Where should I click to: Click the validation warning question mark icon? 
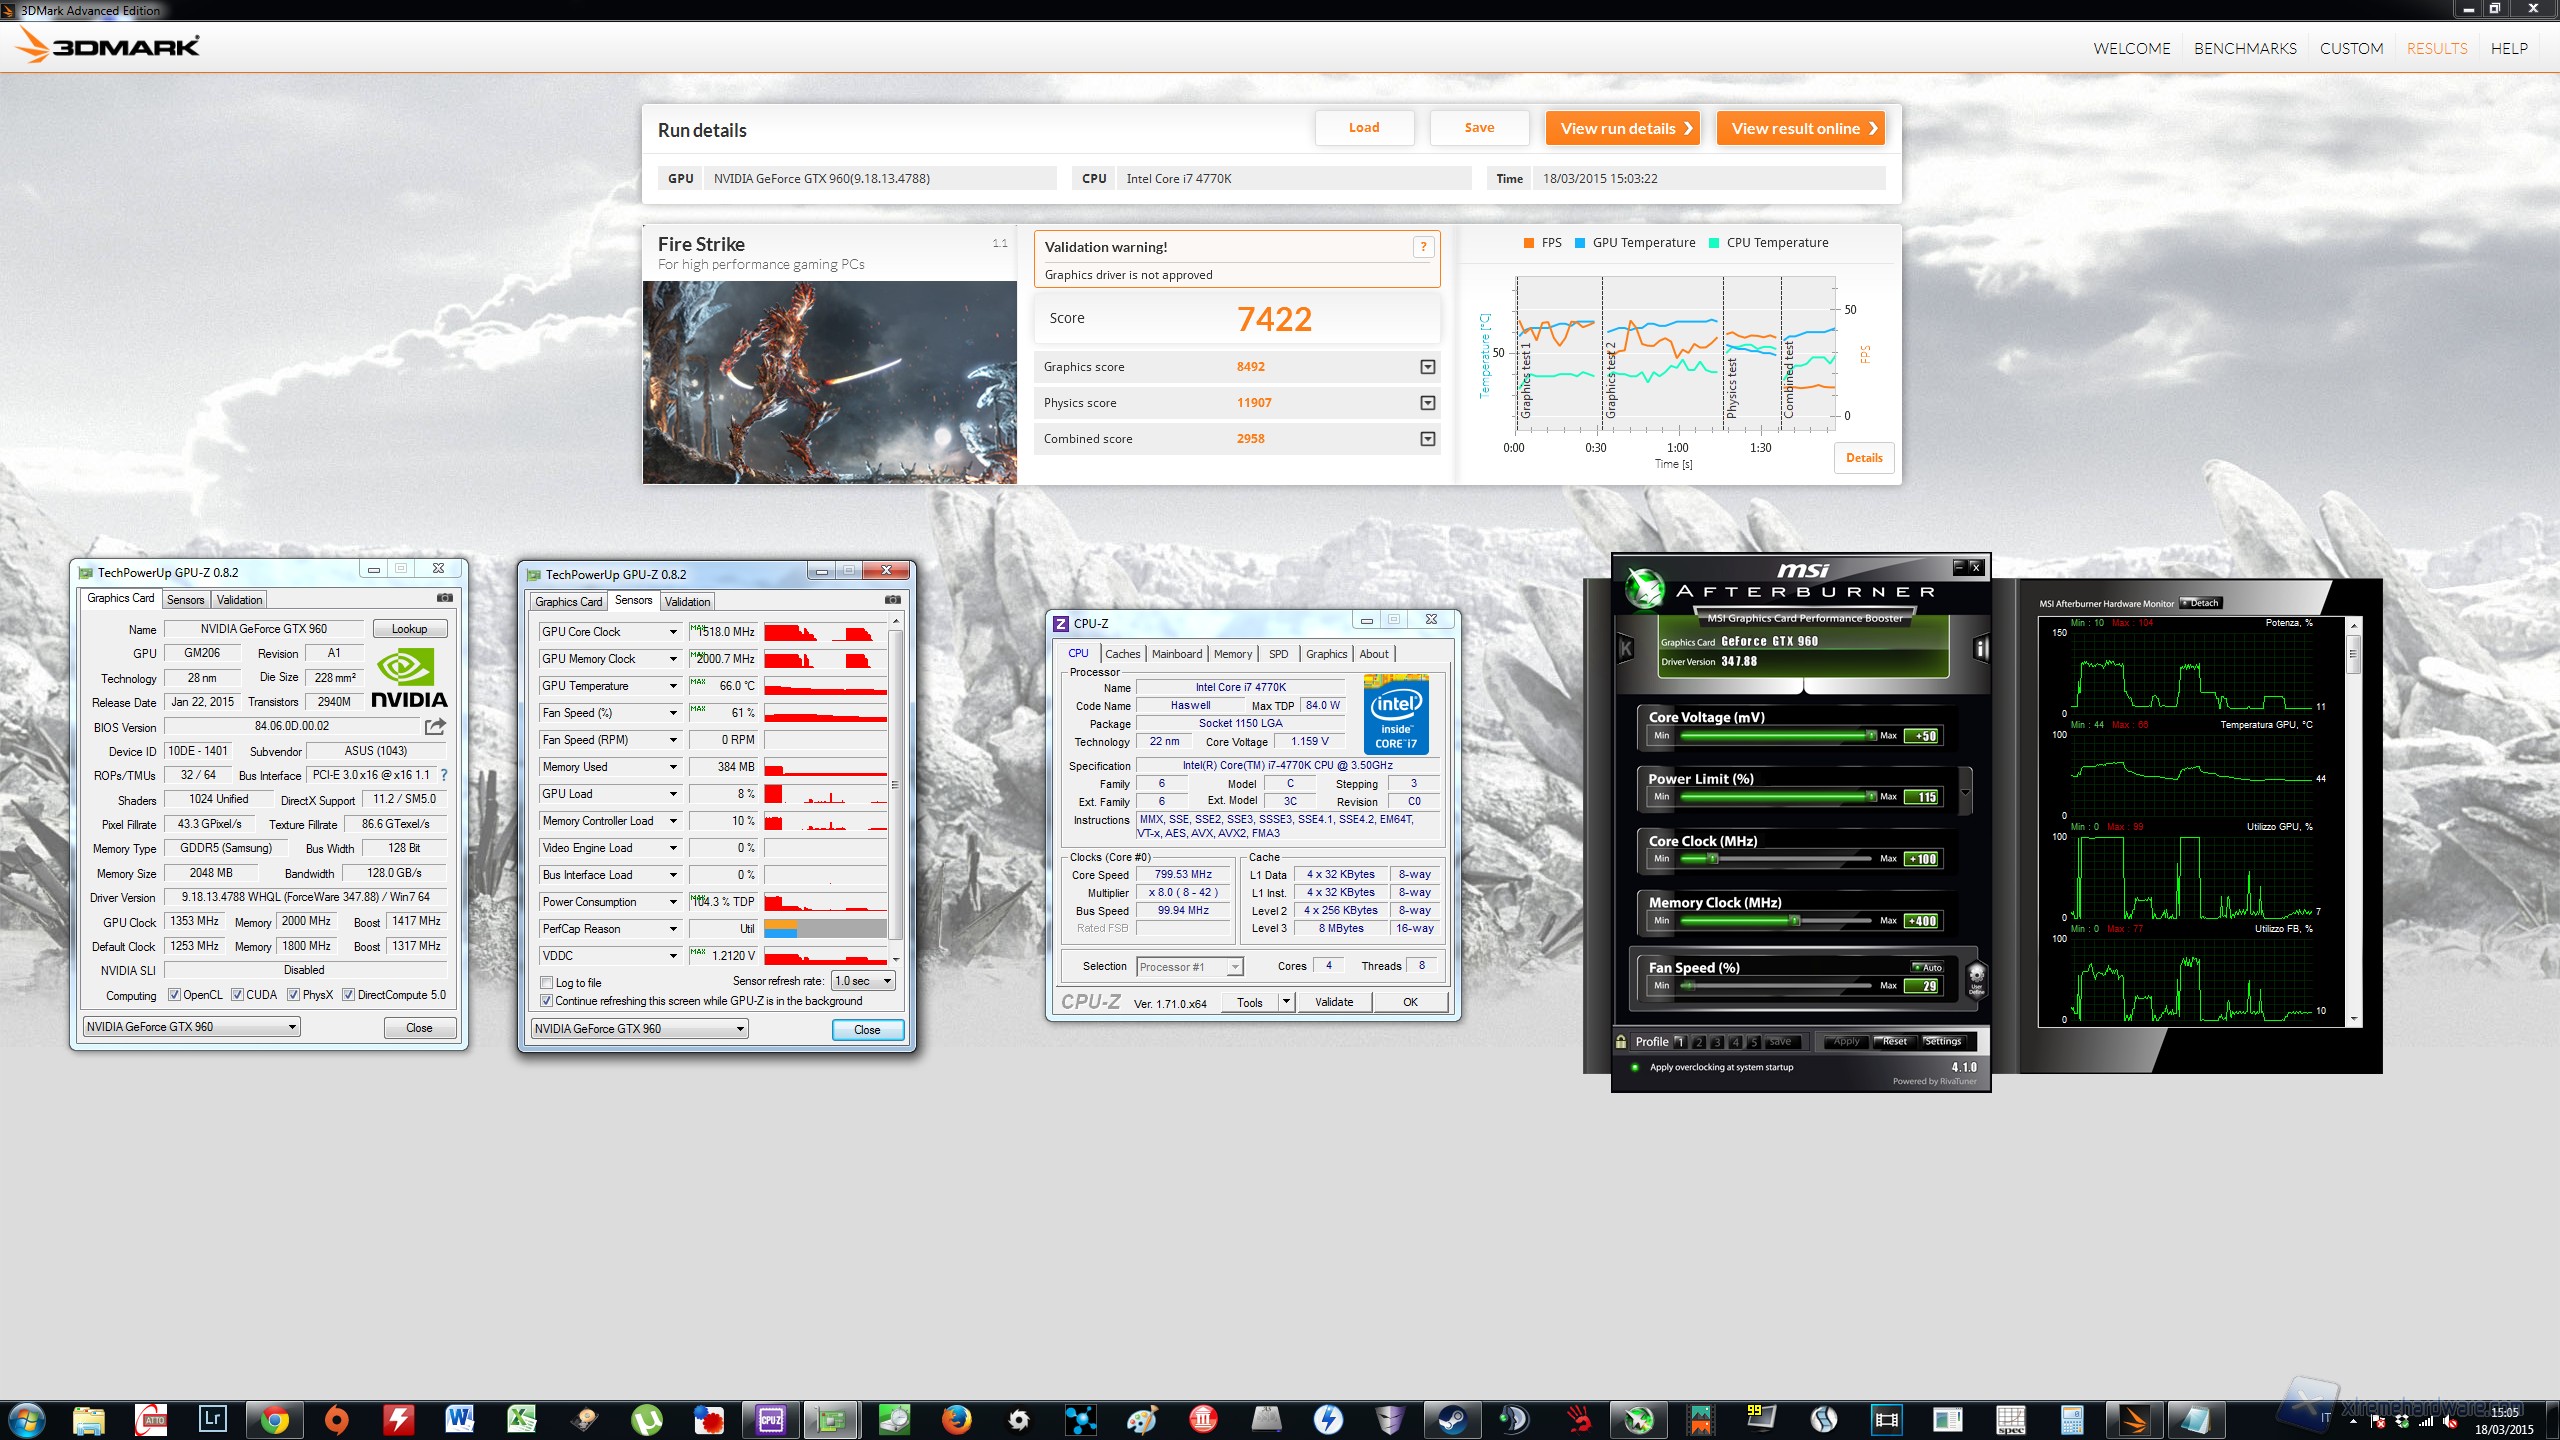point(1422,247)
